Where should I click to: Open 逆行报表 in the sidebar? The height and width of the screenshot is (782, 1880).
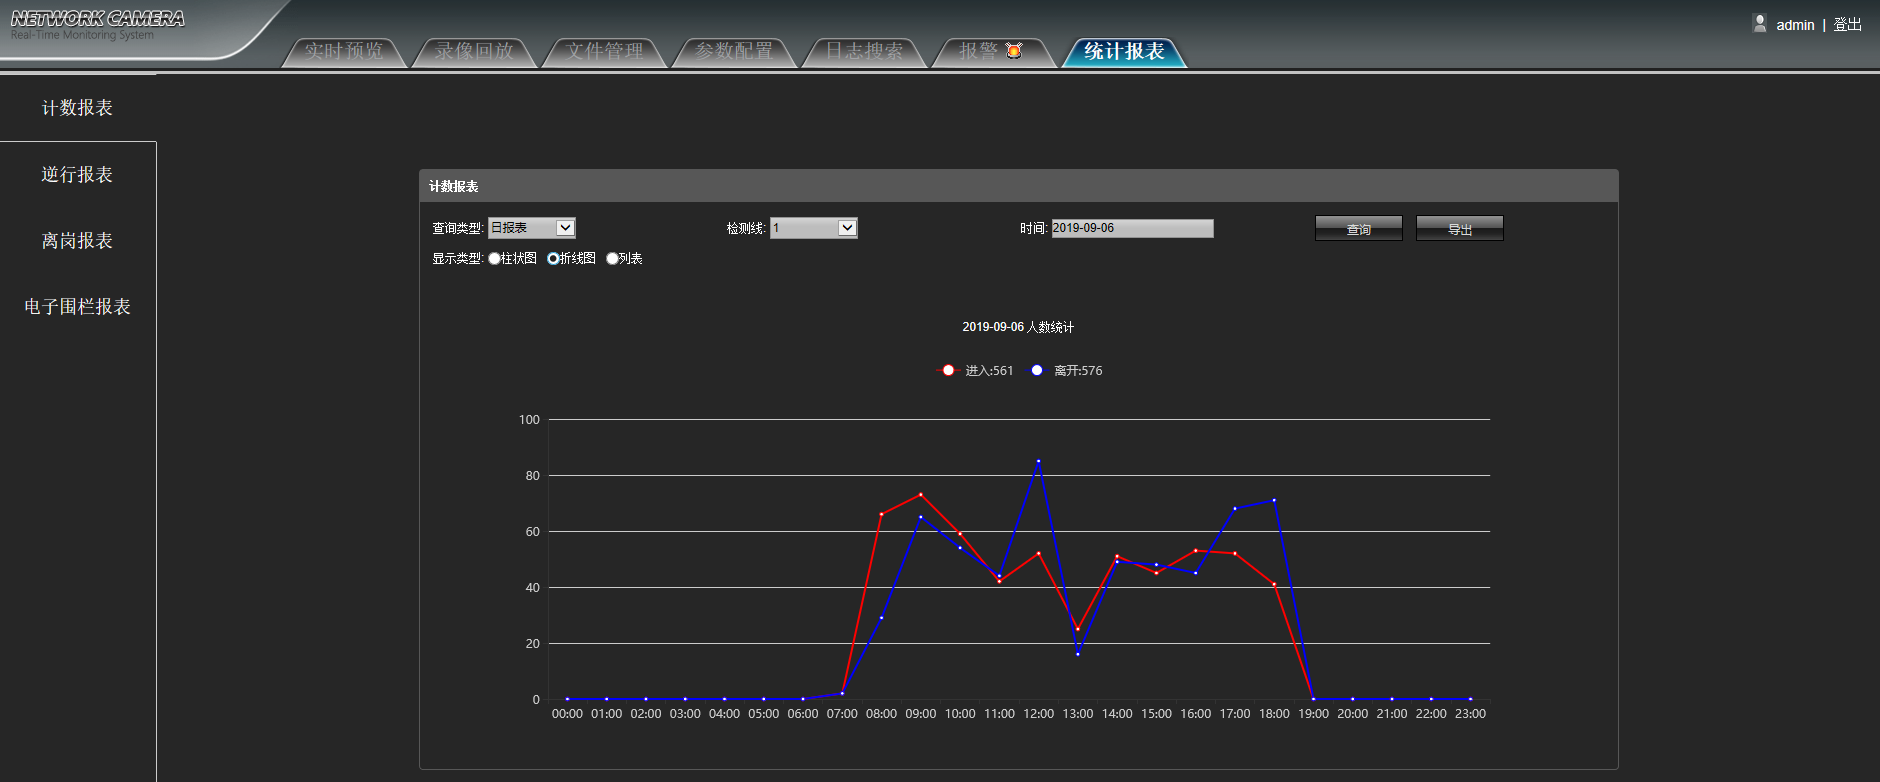(x=77, y=175)
